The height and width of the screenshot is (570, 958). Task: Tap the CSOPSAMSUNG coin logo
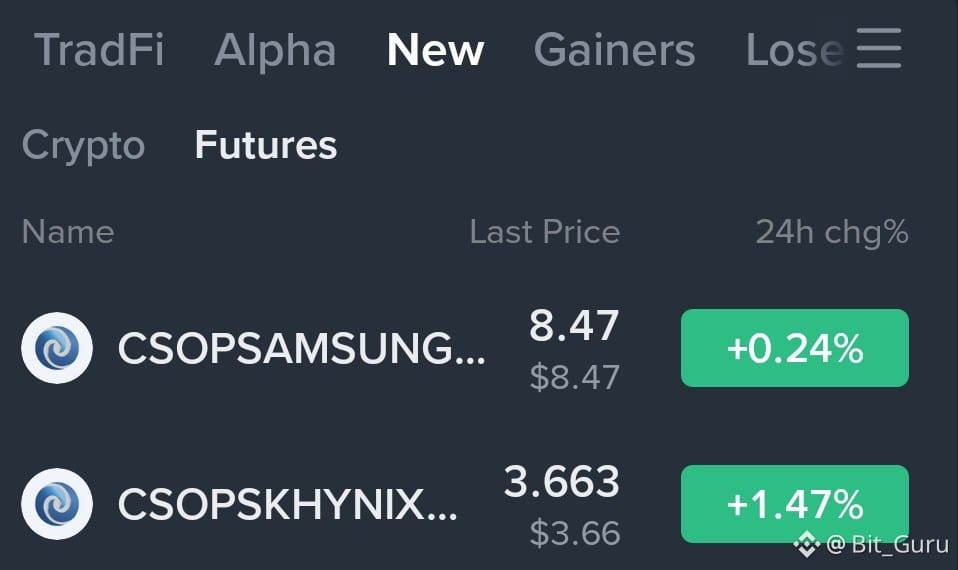coord(57,348)
